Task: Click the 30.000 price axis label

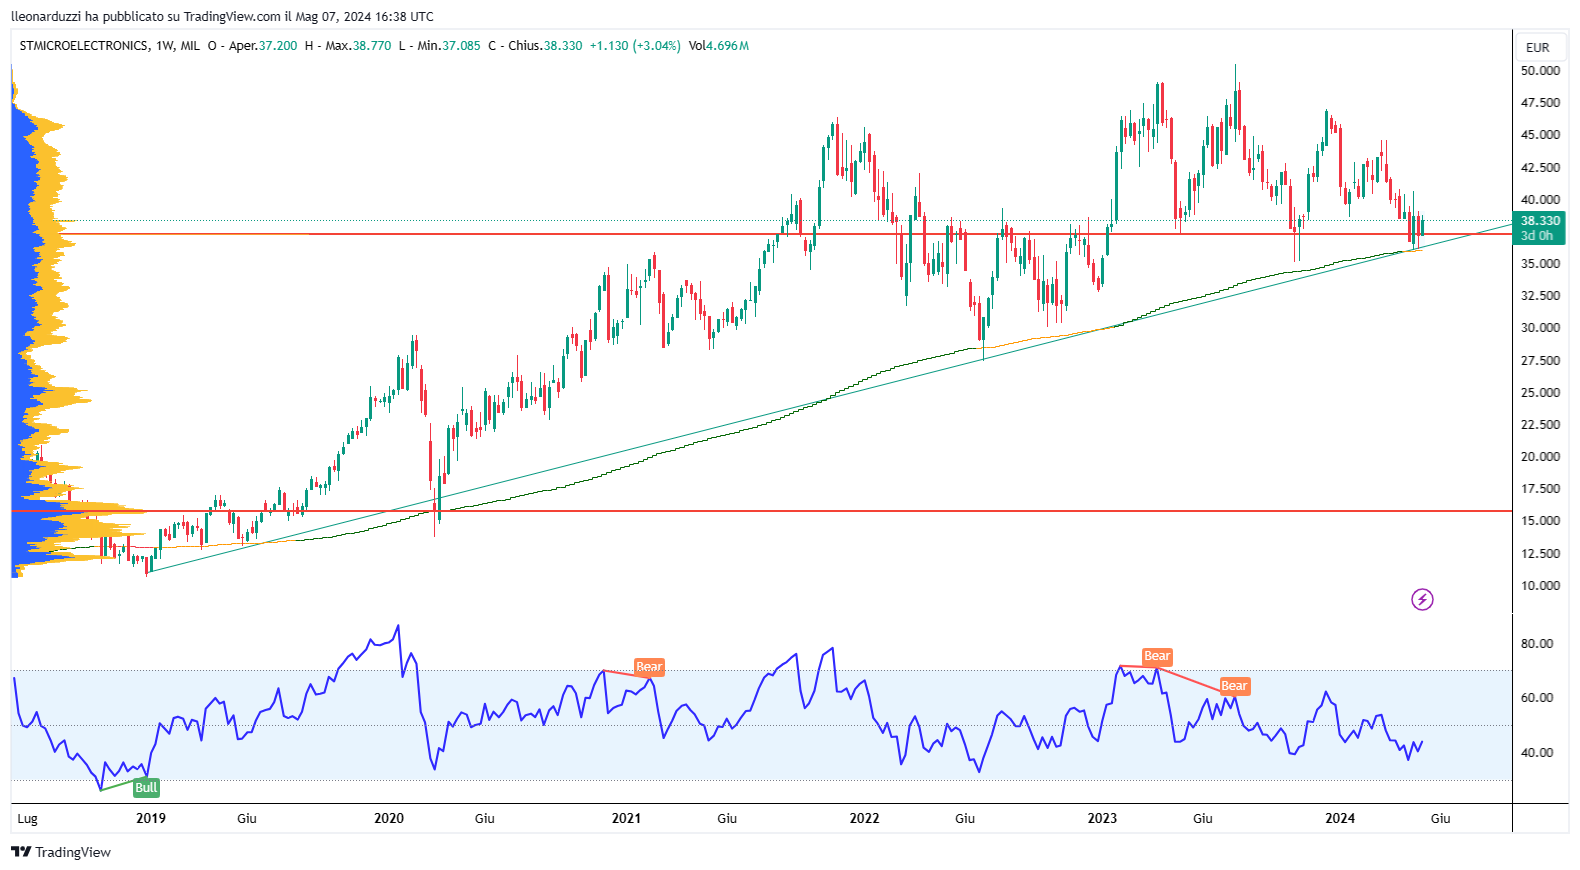Action: point(1540,327)
